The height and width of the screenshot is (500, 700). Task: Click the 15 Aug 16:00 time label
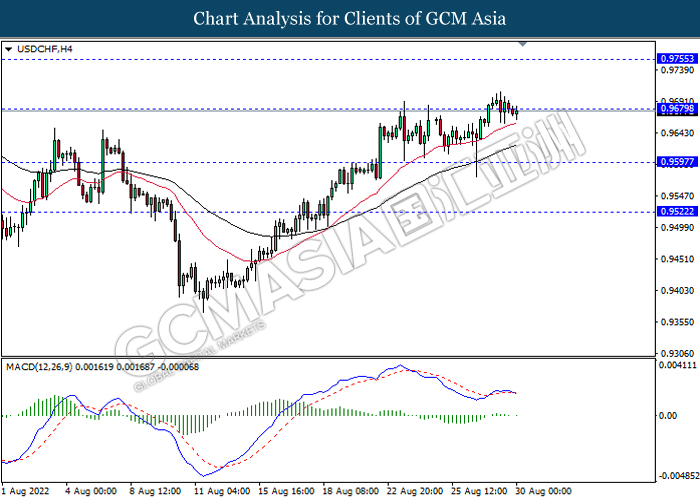286,491
